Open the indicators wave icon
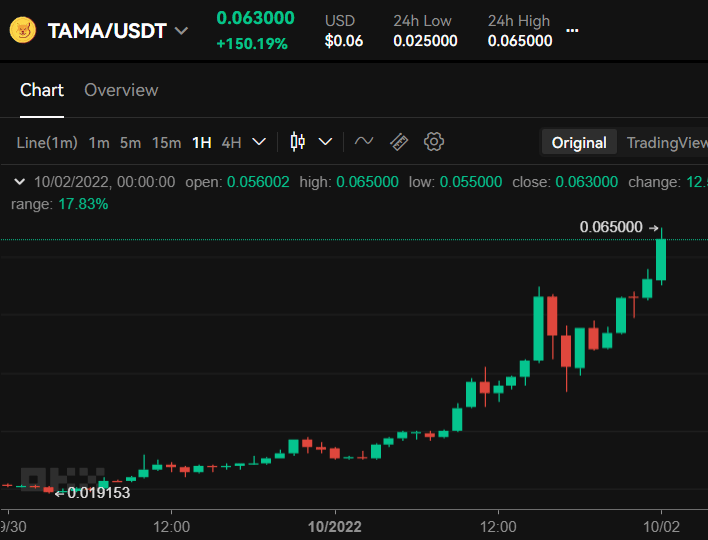Viewport: 708px width, 540px height. click(364, 142)
